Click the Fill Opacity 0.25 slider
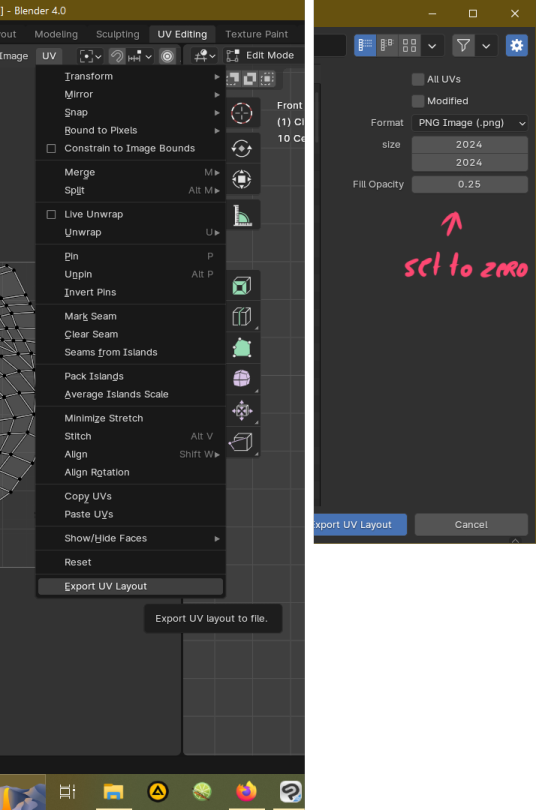The image size is (536, 810). pos(469,184)
